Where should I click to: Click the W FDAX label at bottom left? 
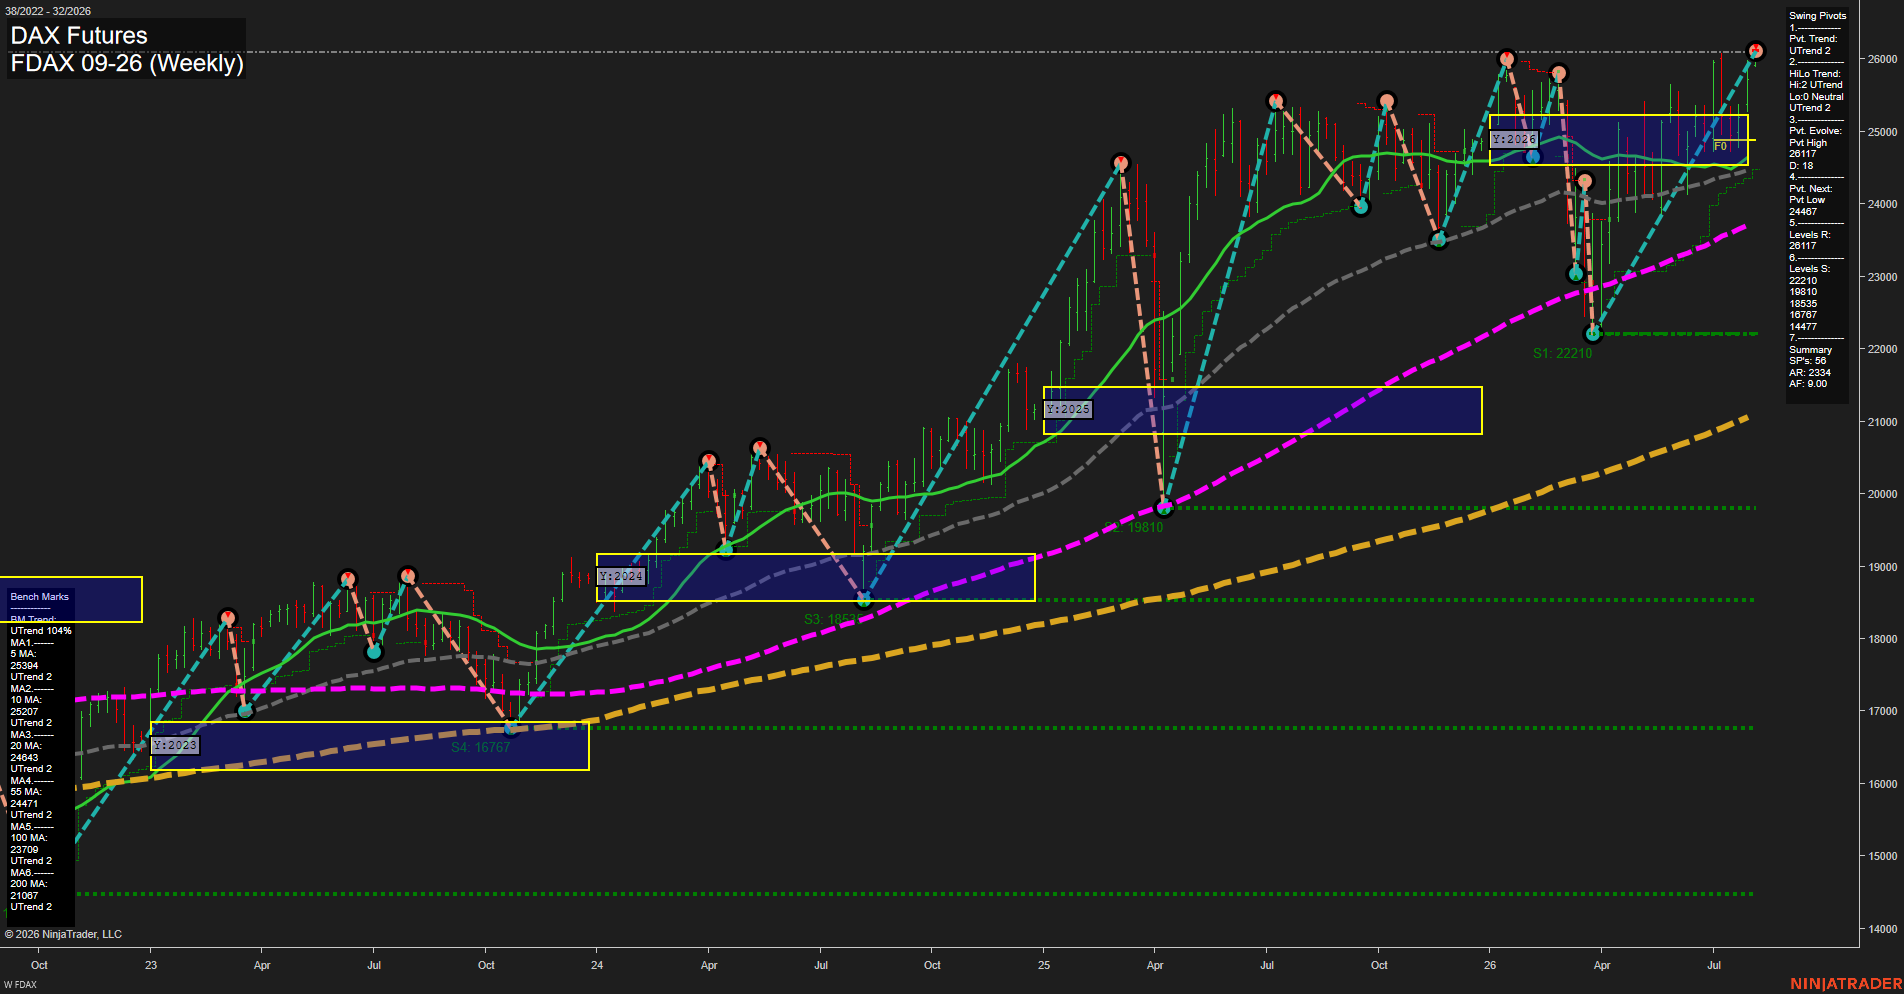20,985
